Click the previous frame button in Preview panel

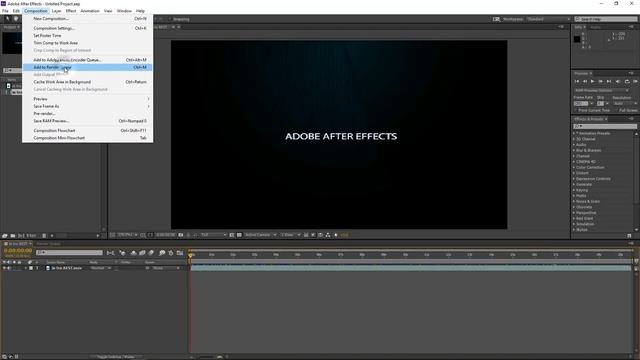(584, 82)
